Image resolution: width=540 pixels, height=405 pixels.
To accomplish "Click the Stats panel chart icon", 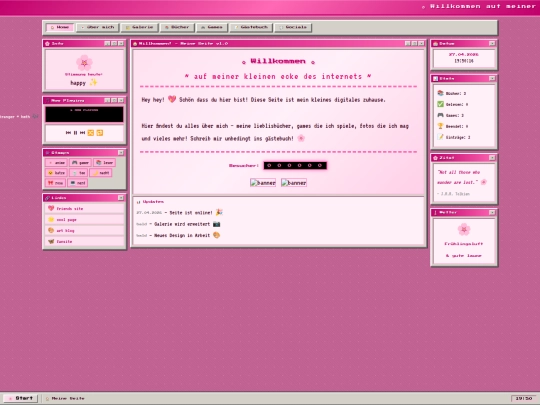I will pyautogui.click(x=435, y=79).
